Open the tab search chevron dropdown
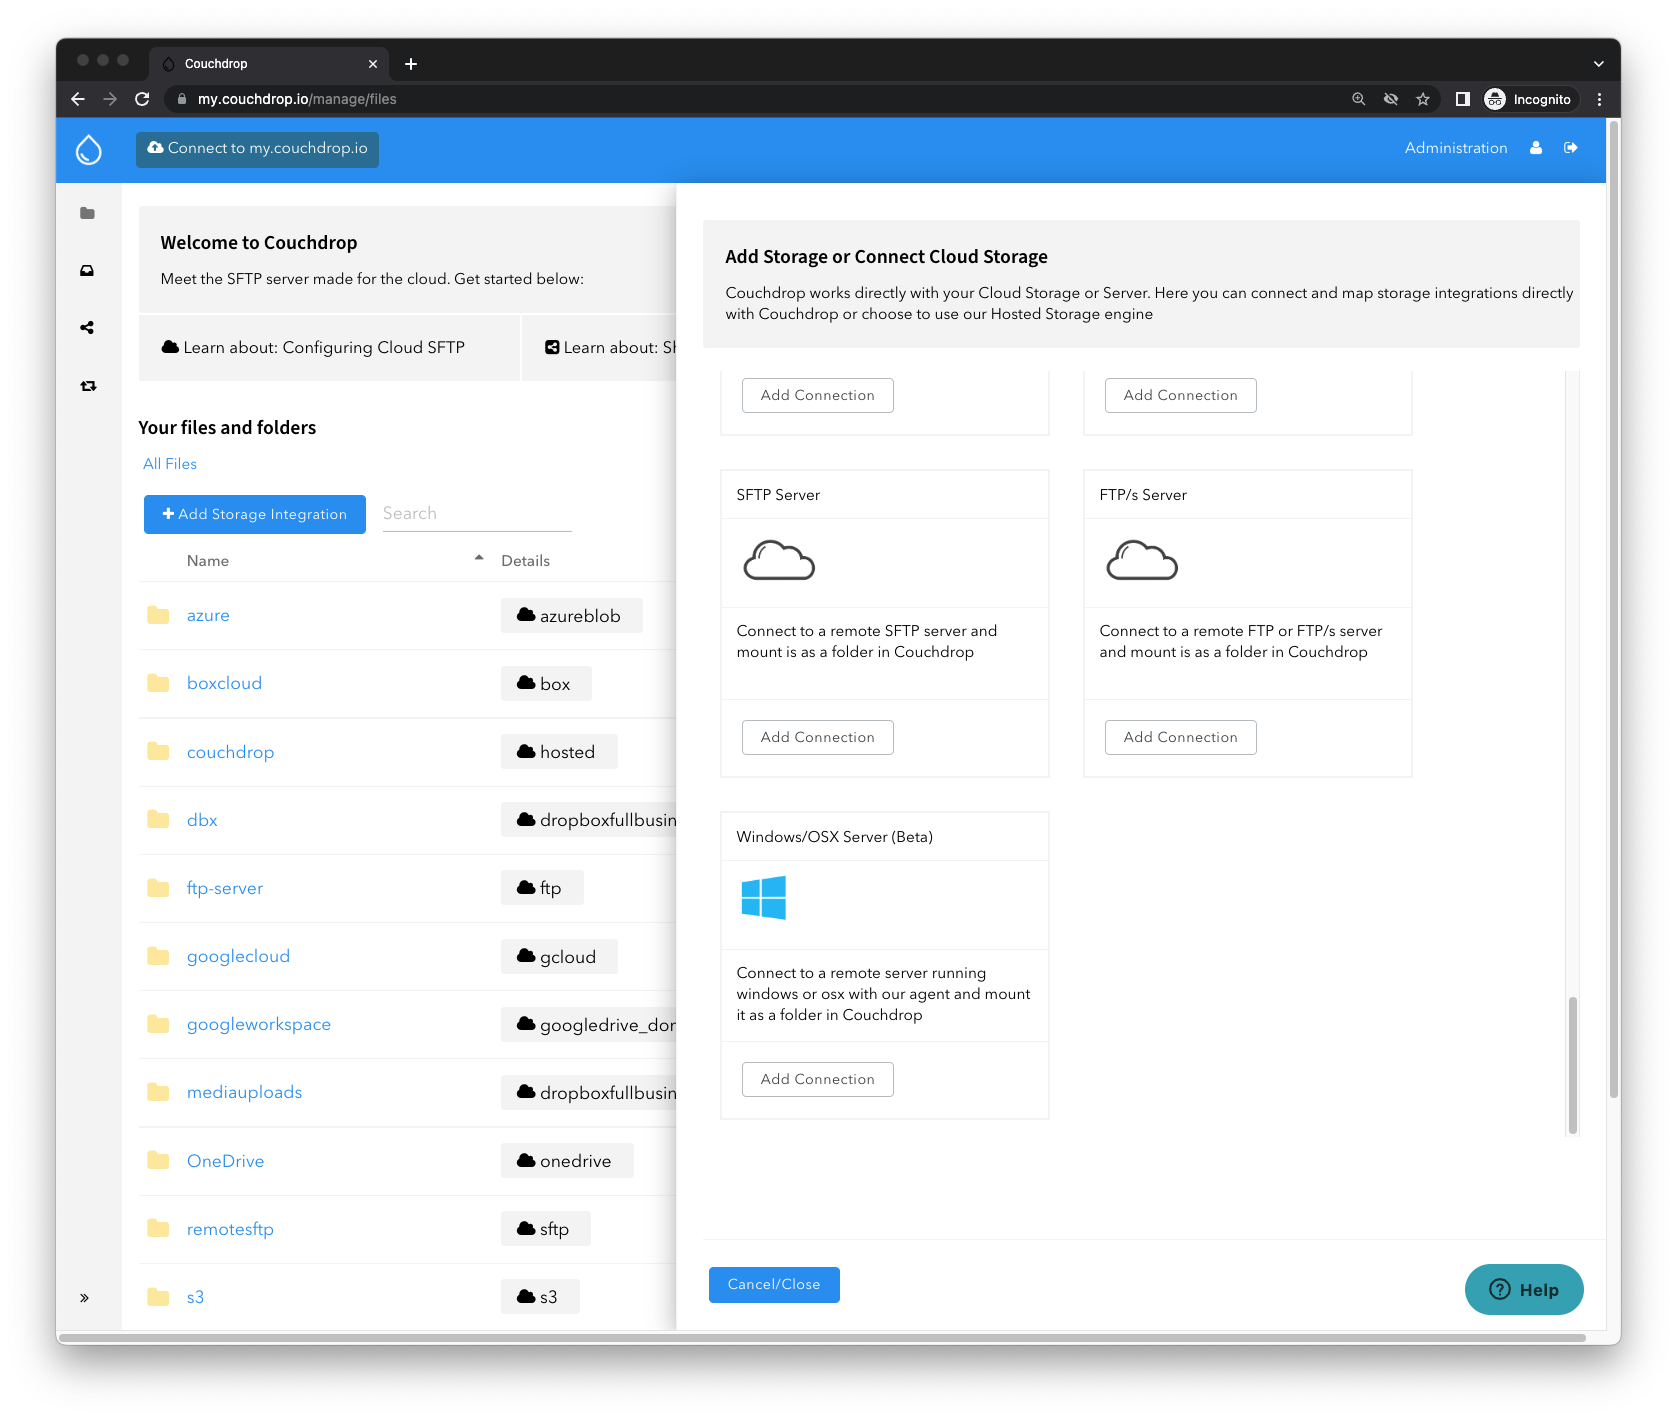The image size is (1677, 1419). pyautogui.click(x=1599, y=64)
